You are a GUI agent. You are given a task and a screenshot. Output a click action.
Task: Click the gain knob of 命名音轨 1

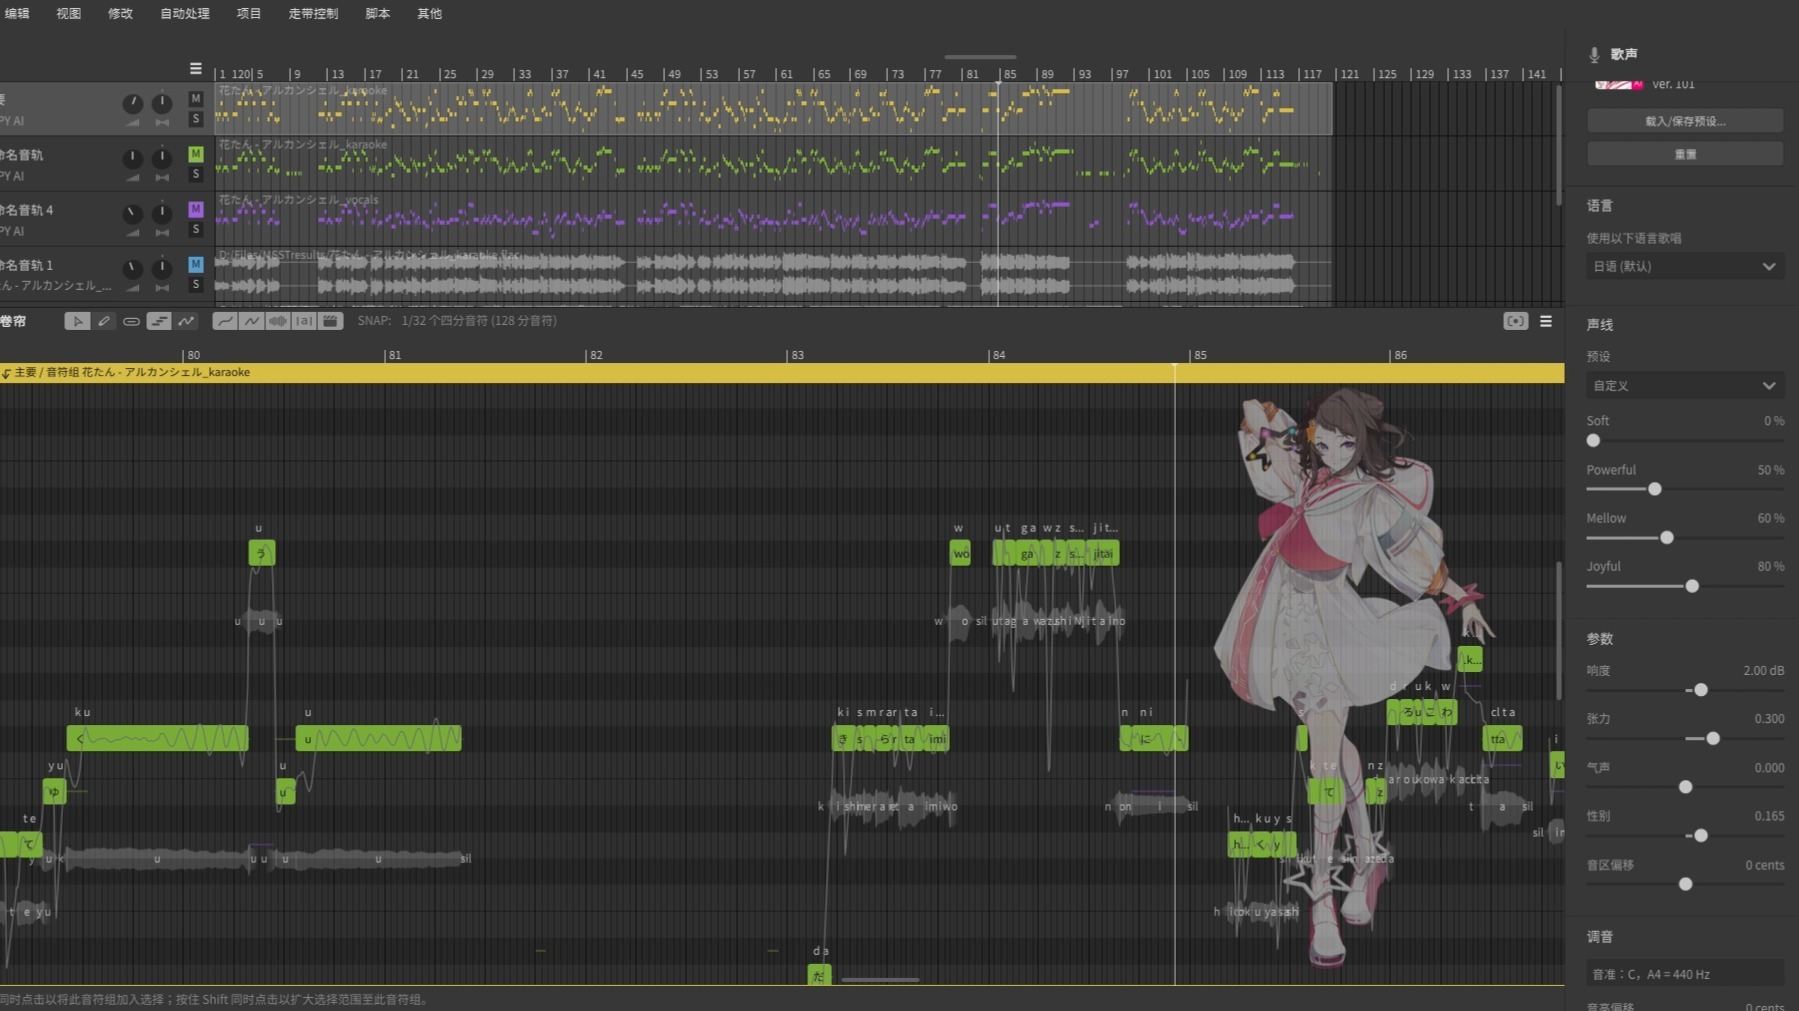tap(132, 269)
